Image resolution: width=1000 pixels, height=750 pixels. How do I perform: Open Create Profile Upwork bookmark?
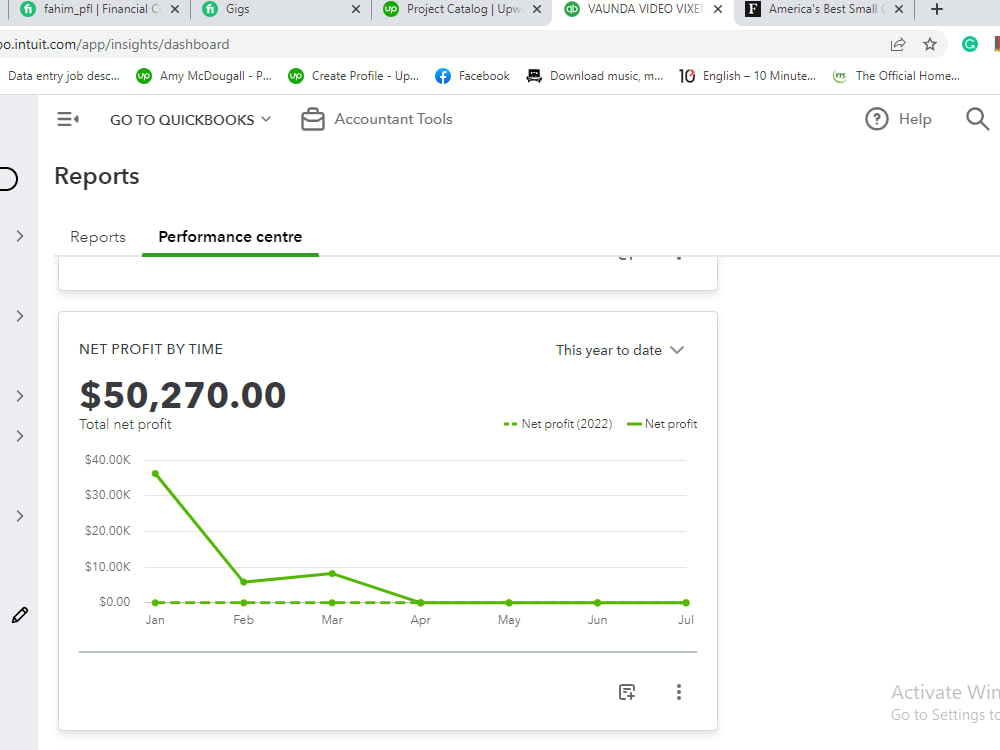pyautogui.click(x=354, y=76)
